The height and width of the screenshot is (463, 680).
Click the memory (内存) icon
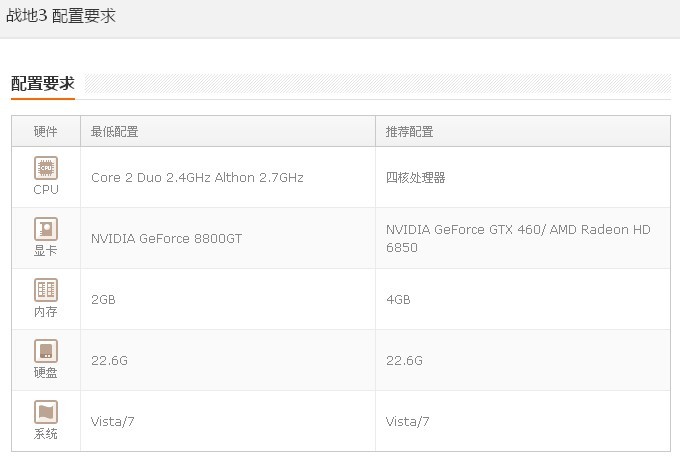click(x=46, y=290)
